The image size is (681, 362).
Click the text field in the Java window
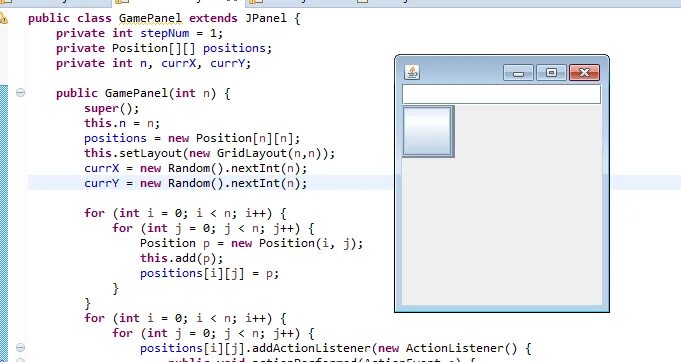point(502,94)
